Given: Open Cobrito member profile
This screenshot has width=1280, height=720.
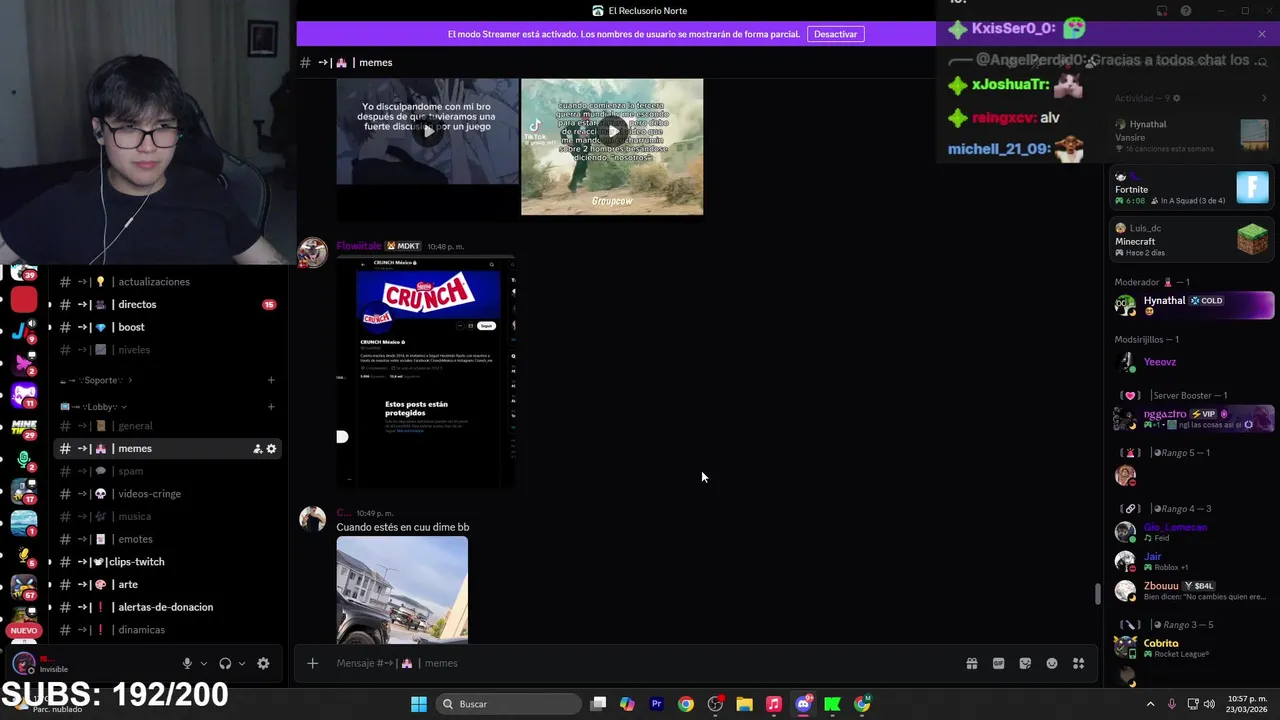Looking at the screenshot, I should 1194,648.
